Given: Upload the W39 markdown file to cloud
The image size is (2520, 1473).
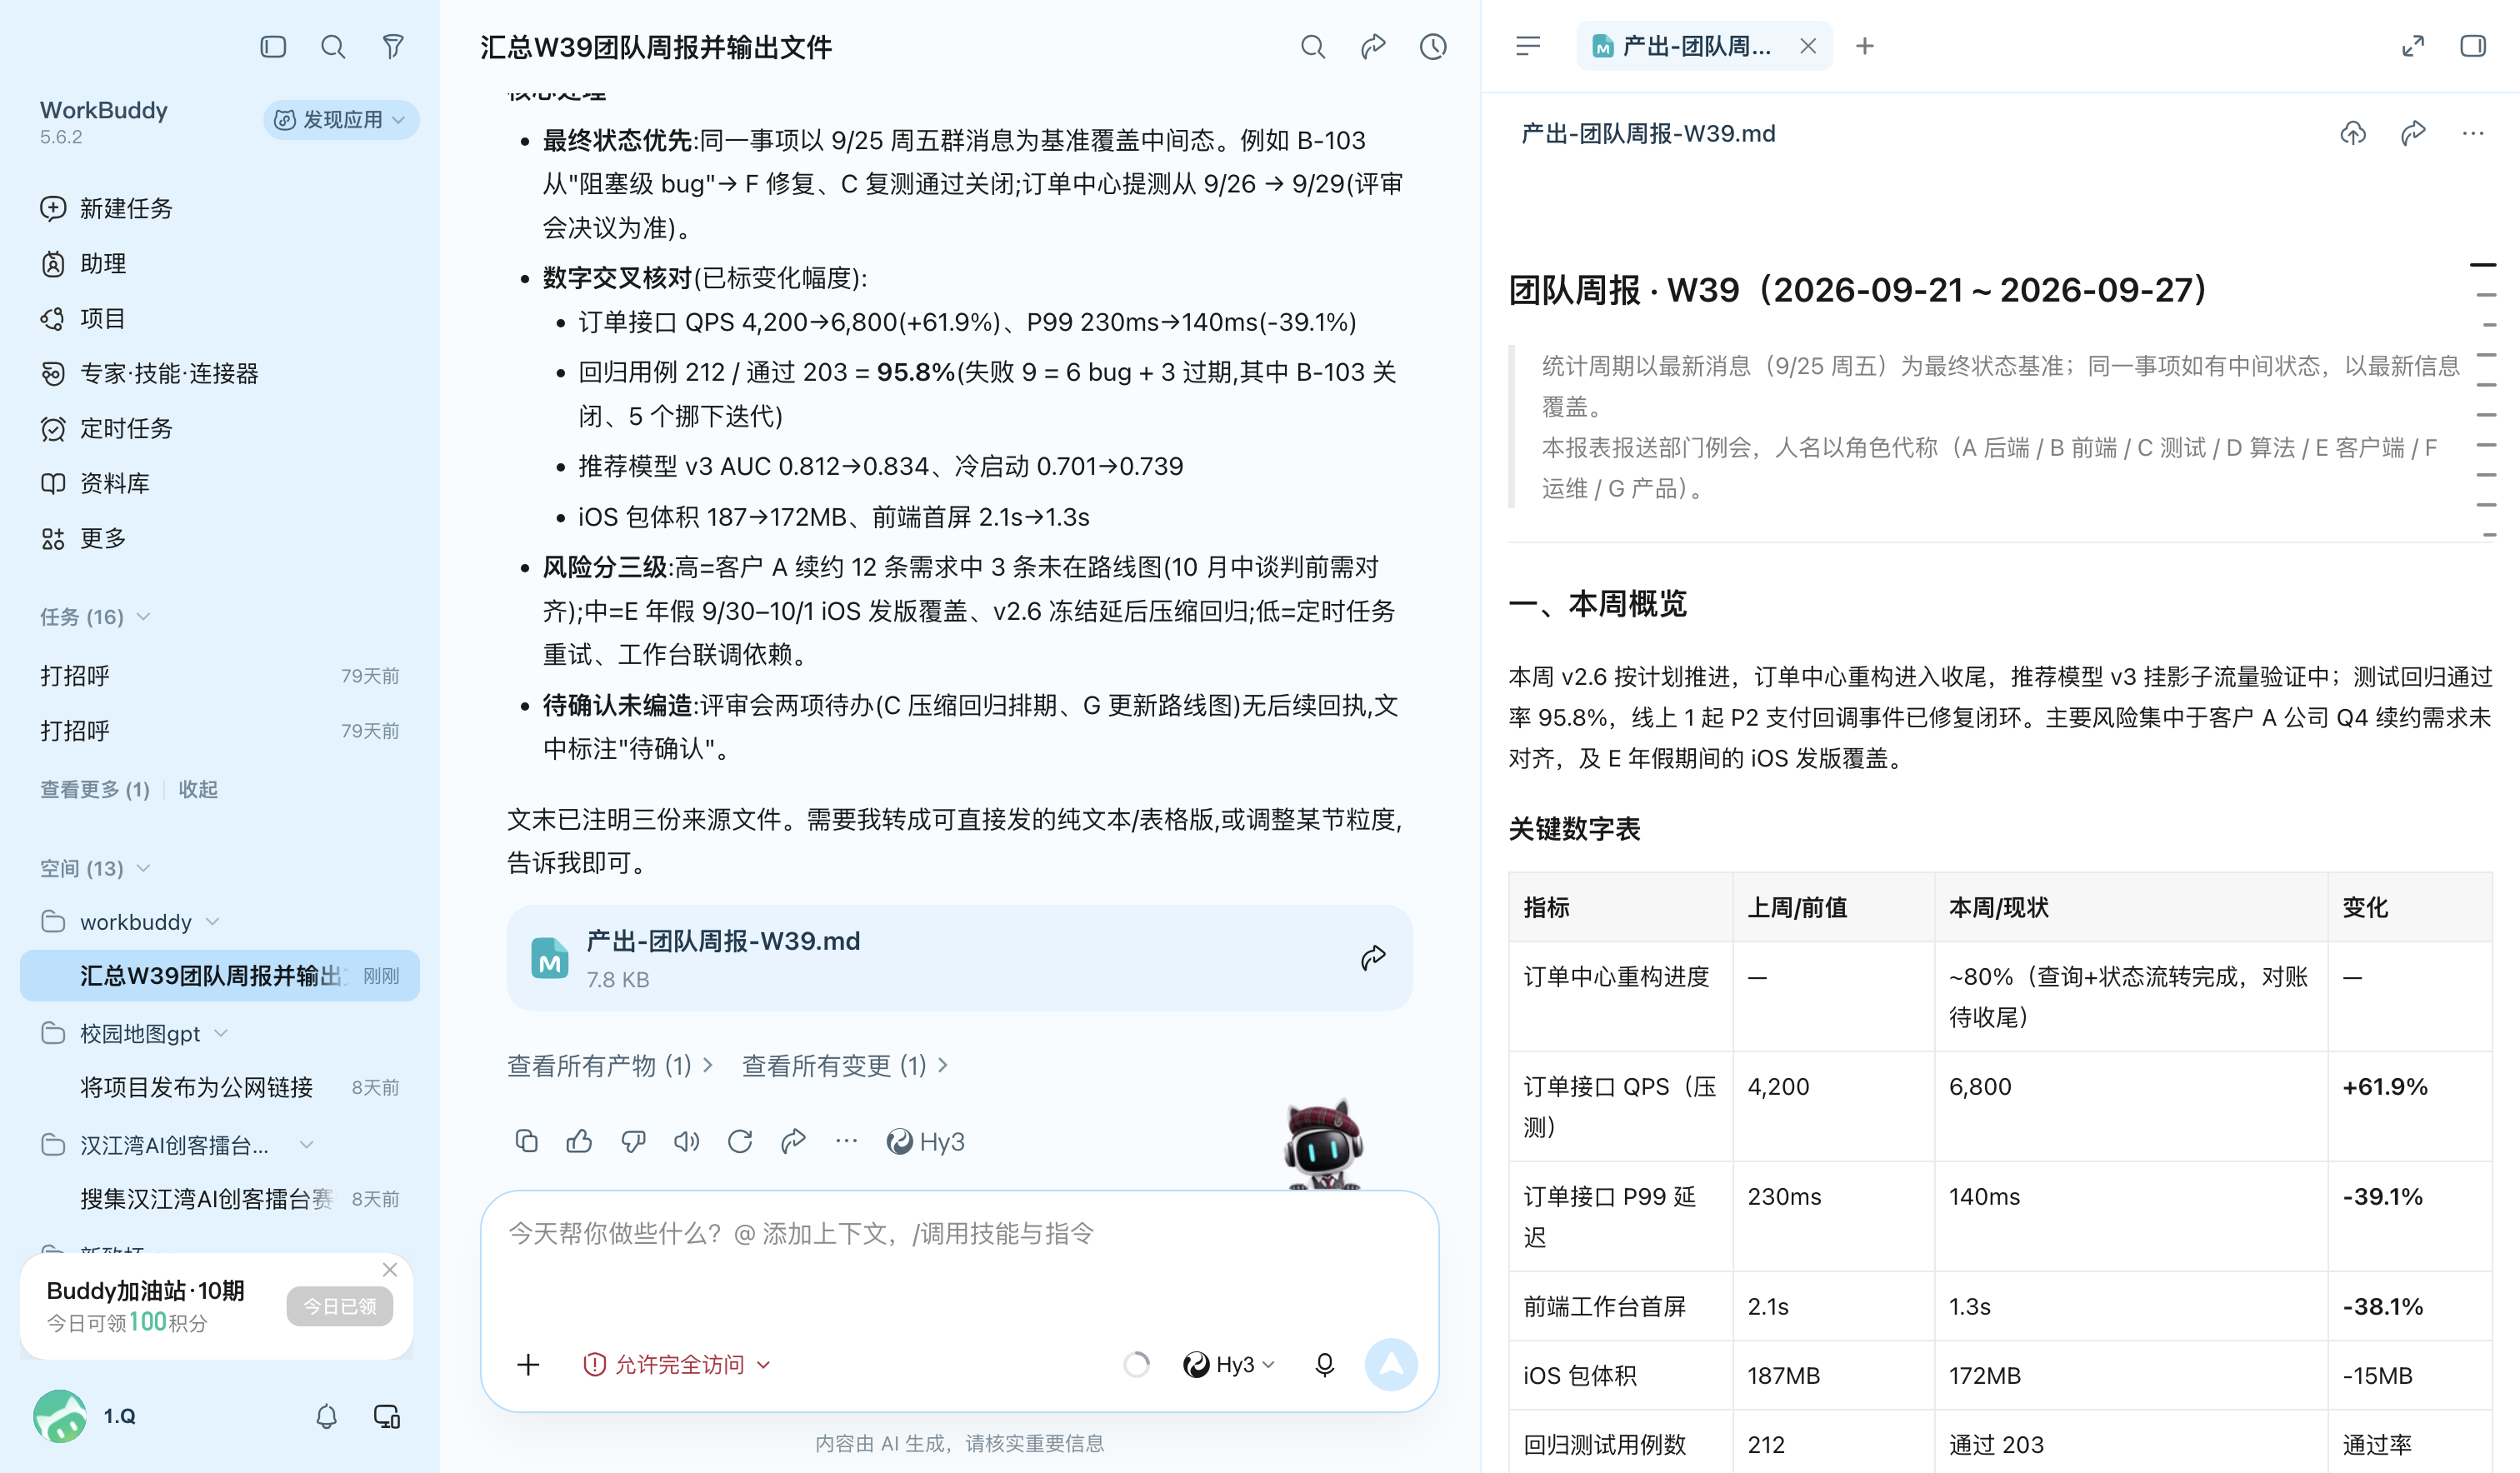Looking at the screenshot, I should 2353,133.
